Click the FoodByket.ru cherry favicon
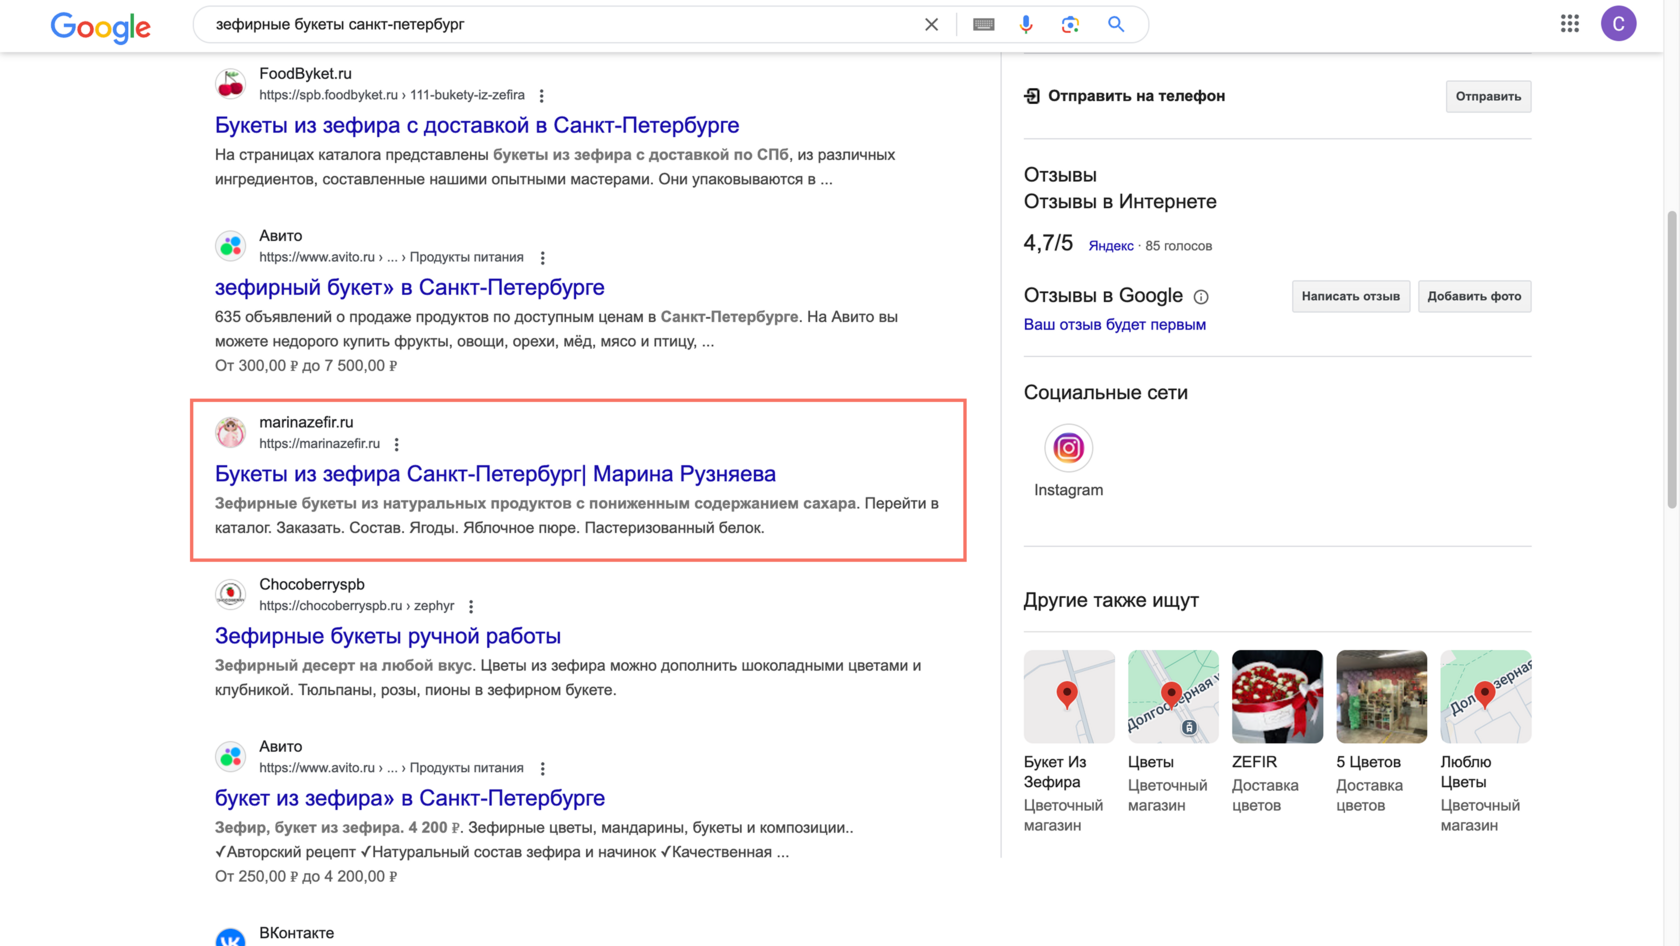 (x=231, y=84)
